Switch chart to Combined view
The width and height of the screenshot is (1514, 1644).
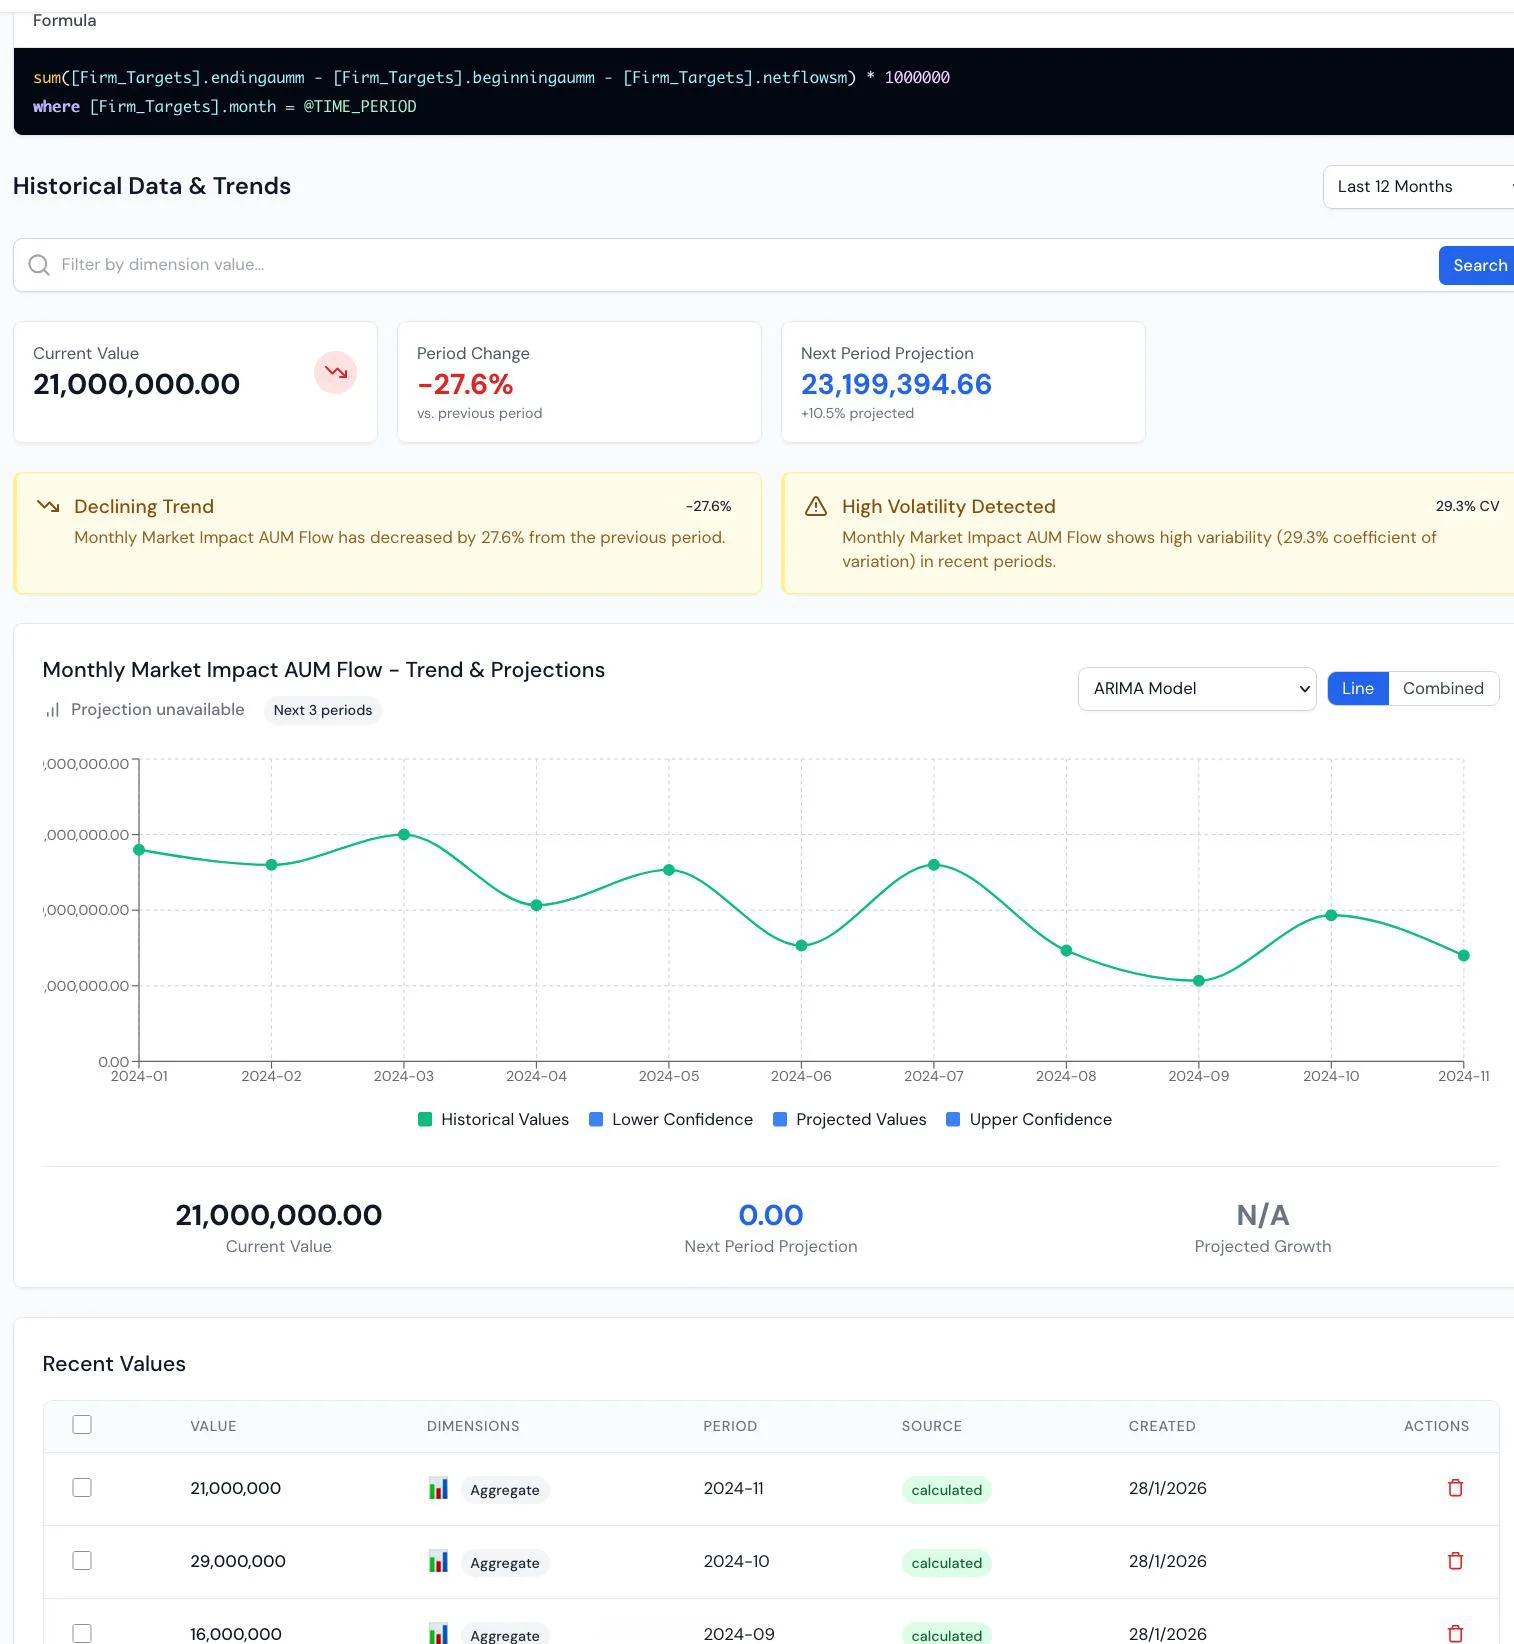(1443, 689)
